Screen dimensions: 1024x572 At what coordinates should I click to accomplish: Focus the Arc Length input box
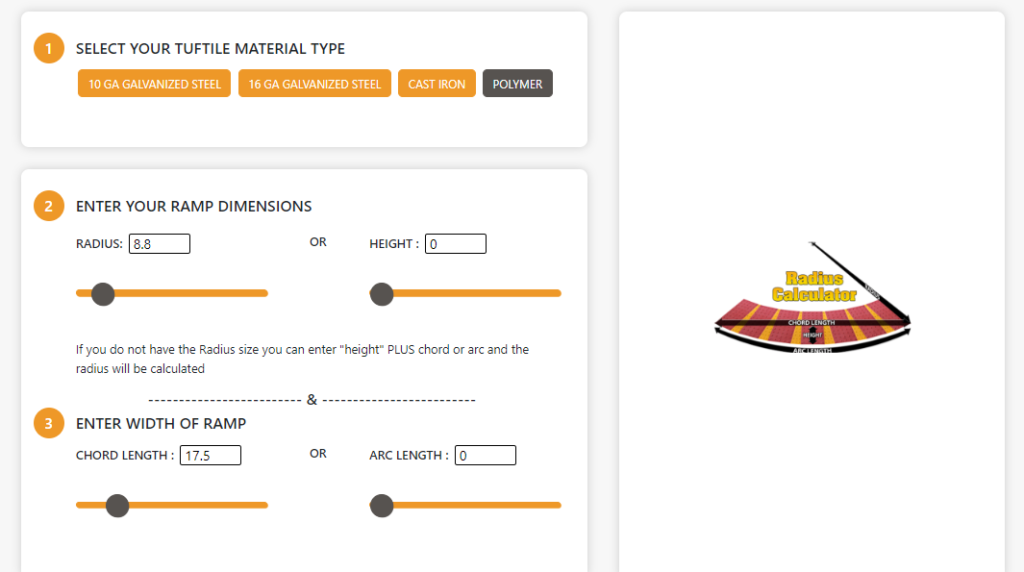coord(485,456)
